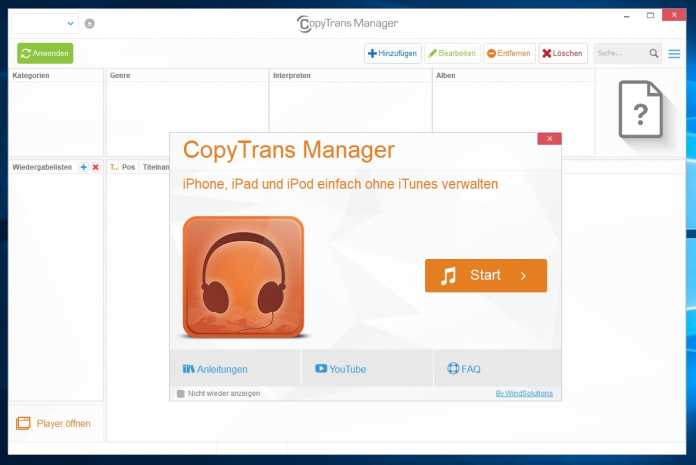
Task: Enable Nicht wieder anzeigen checkbox
Action: coord(181,394)
